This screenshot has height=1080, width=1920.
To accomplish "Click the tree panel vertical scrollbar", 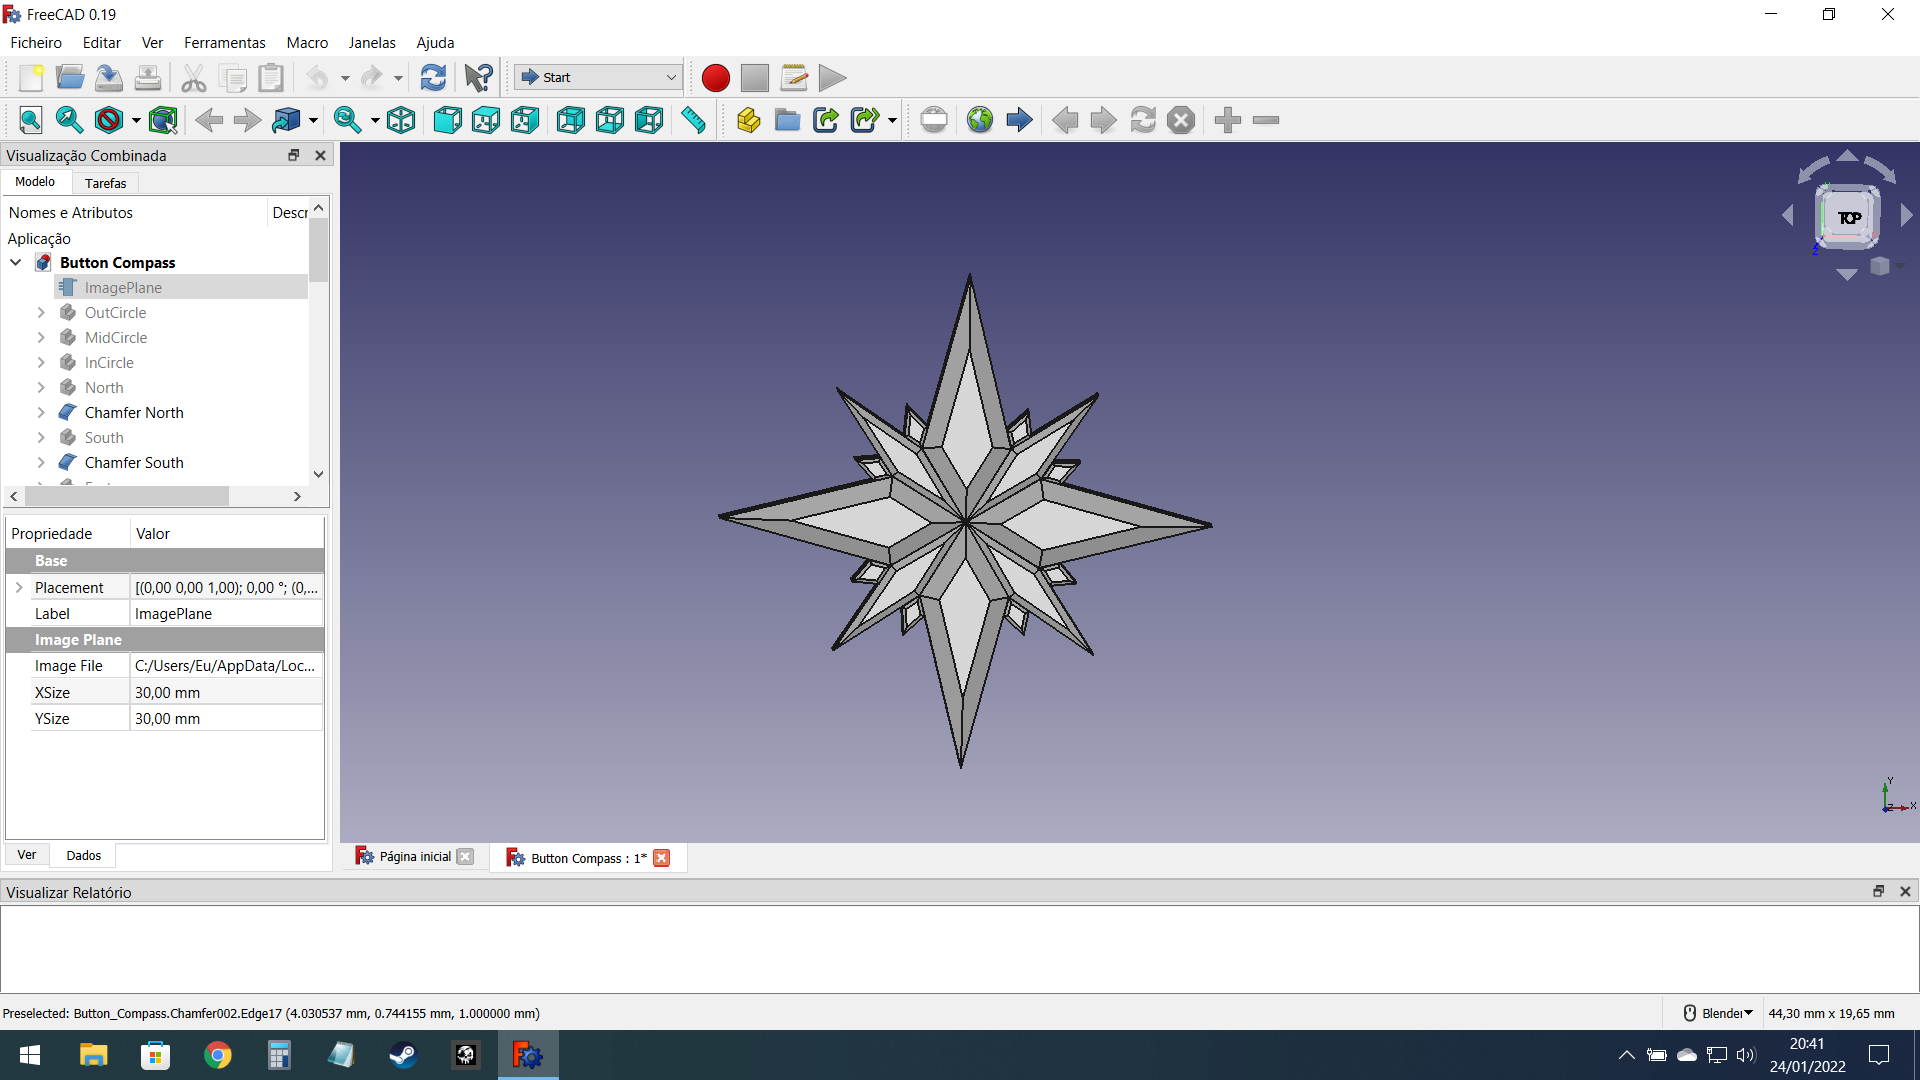I will coord(319,250).
